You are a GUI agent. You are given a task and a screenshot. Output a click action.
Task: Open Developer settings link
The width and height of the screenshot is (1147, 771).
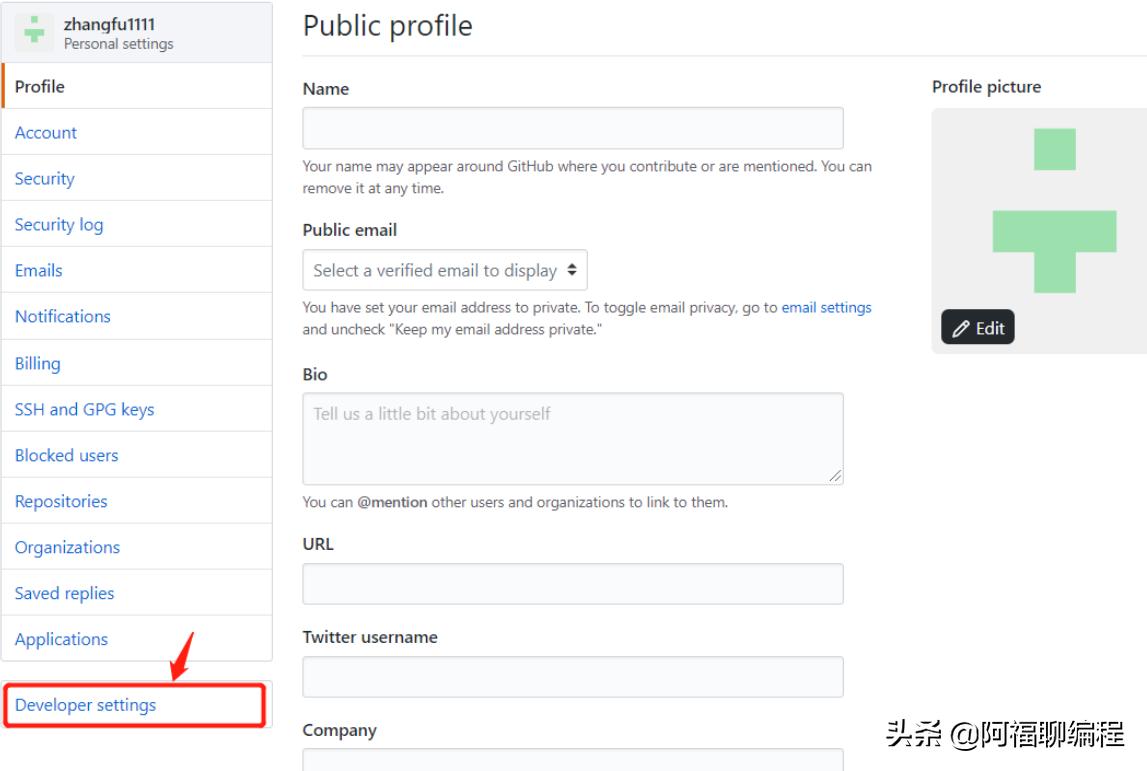pyautogui.click(x=86, y=705)
